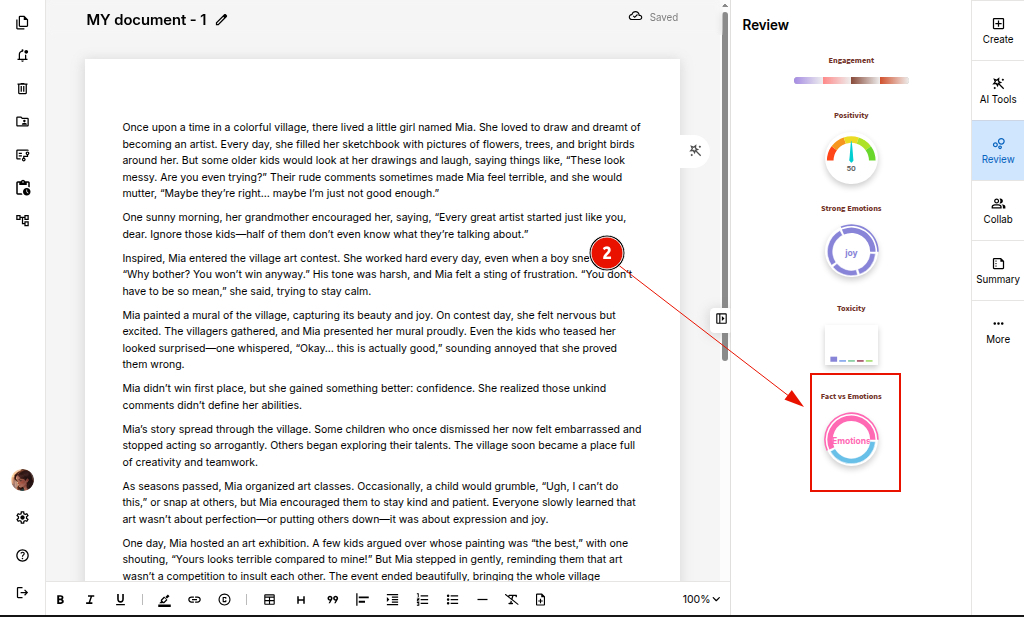The image size is (1024, 617).
Task: Open the Collab panel
Action: [x=997, y=210]
